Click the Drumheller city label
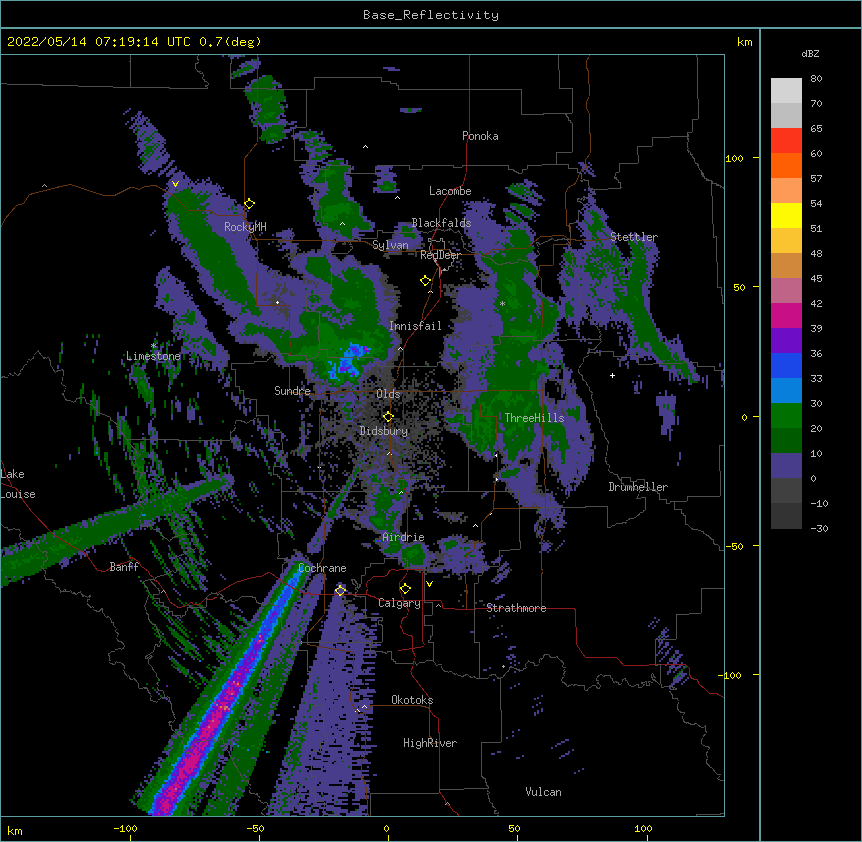The height and width of the screenshot is (842, 862). (x=638, y=487)
